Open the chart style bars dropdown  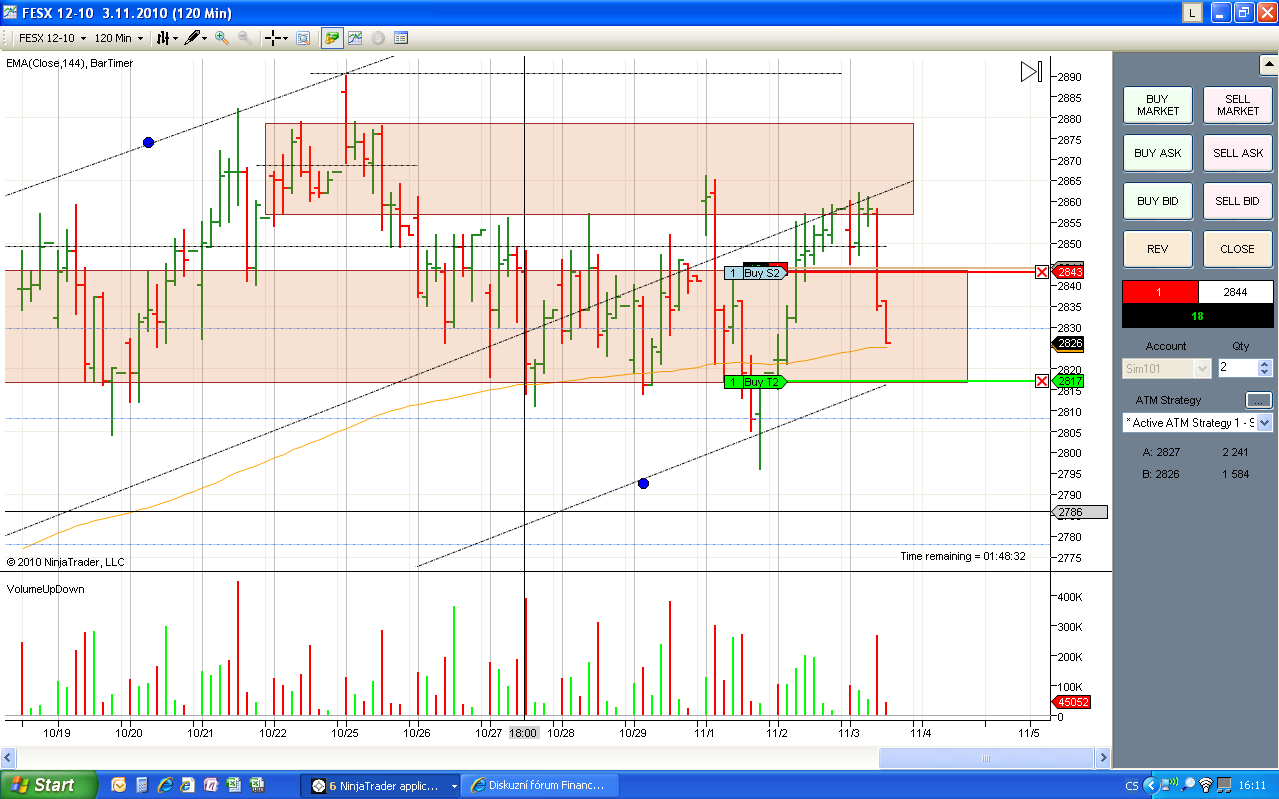click(x=167, y=38)
